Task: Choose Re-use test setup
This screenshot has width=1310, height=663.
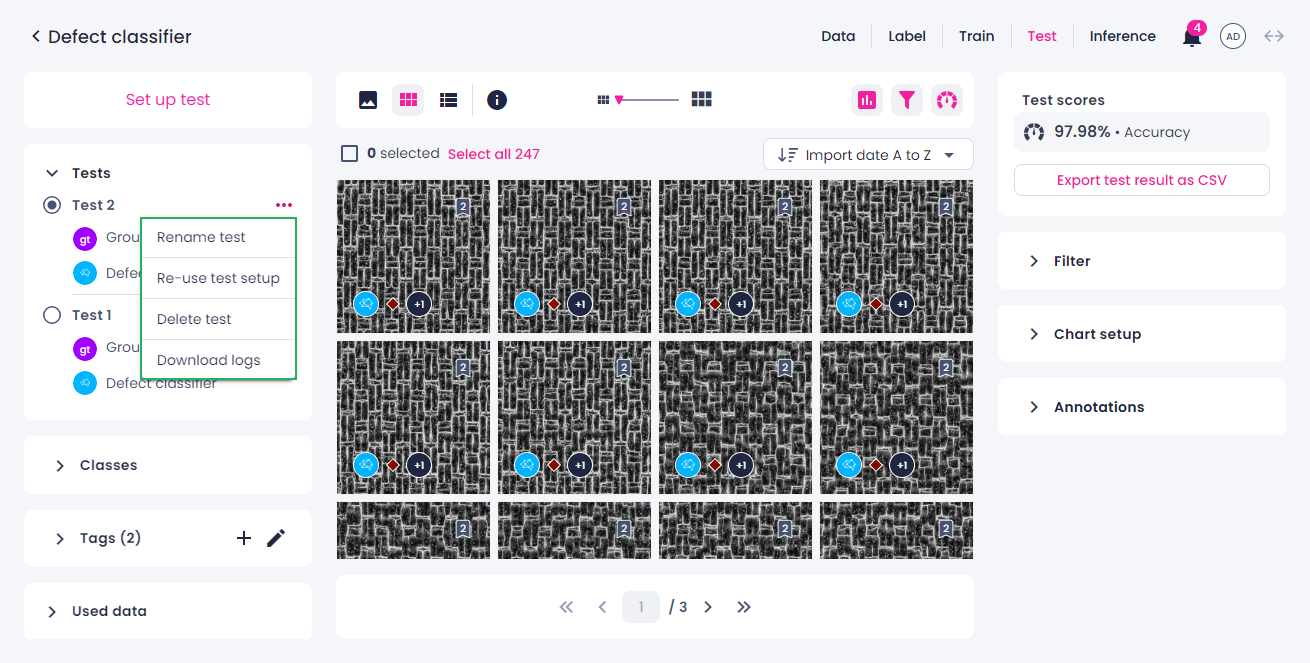Action: pos(218,278)
